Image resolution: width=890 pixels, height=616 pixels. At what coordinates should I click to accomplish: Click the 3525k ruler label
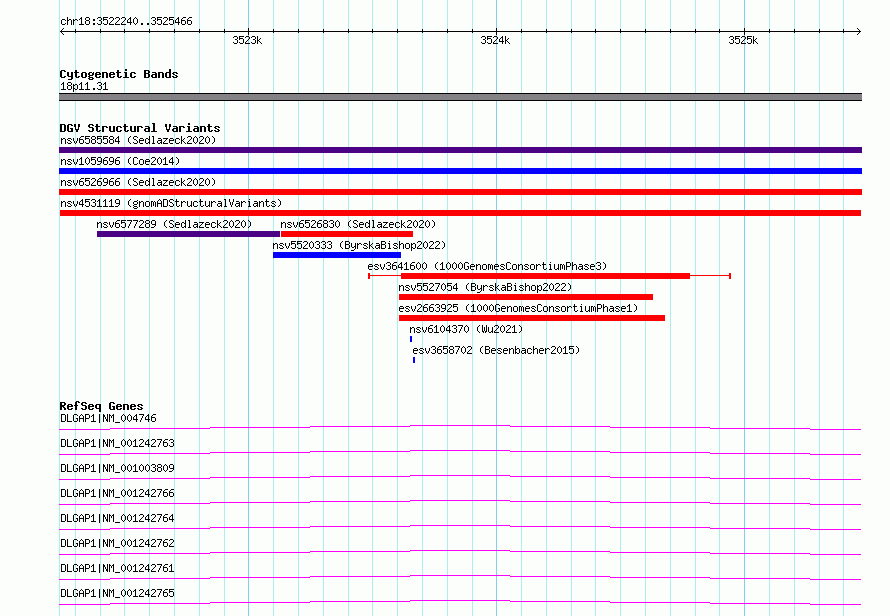point(744,40)
